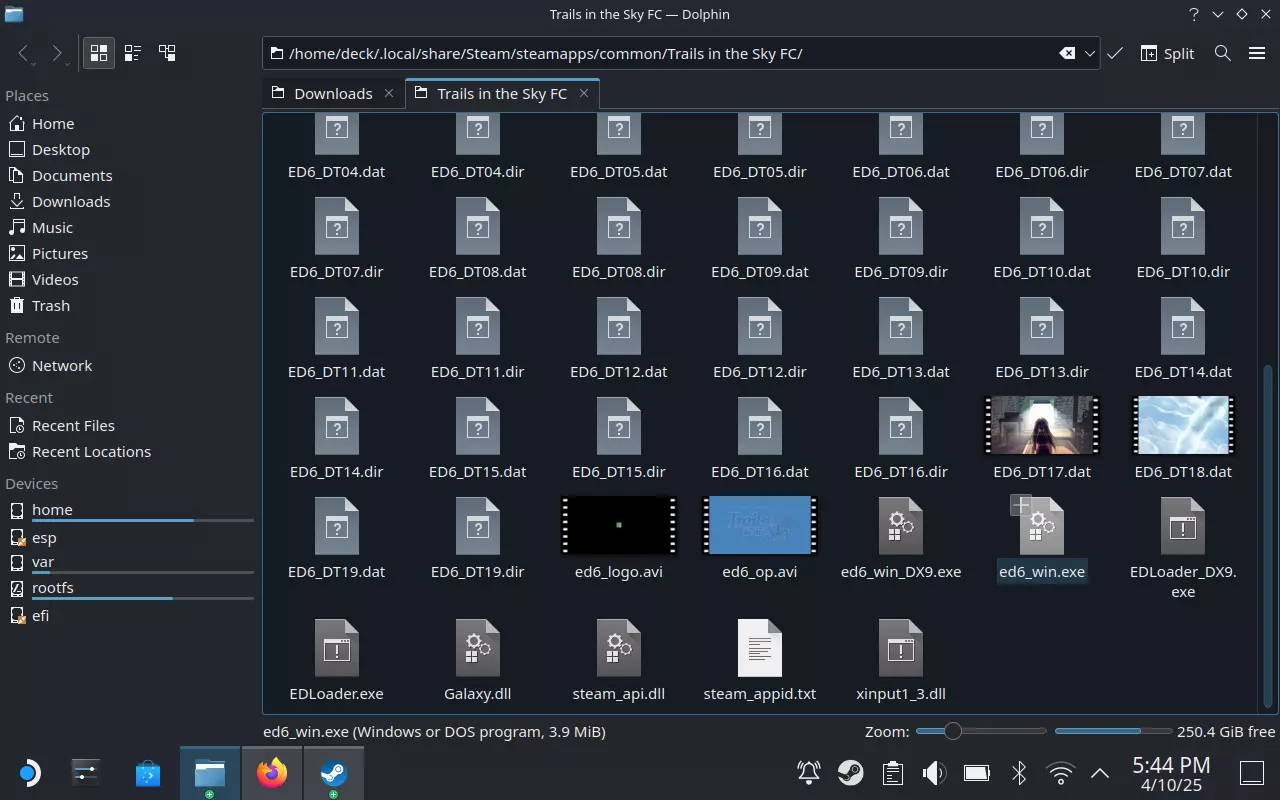Select the ed6_op.avi video thumbnail
Screen dimensions: 1280x800
coord(760,525)
